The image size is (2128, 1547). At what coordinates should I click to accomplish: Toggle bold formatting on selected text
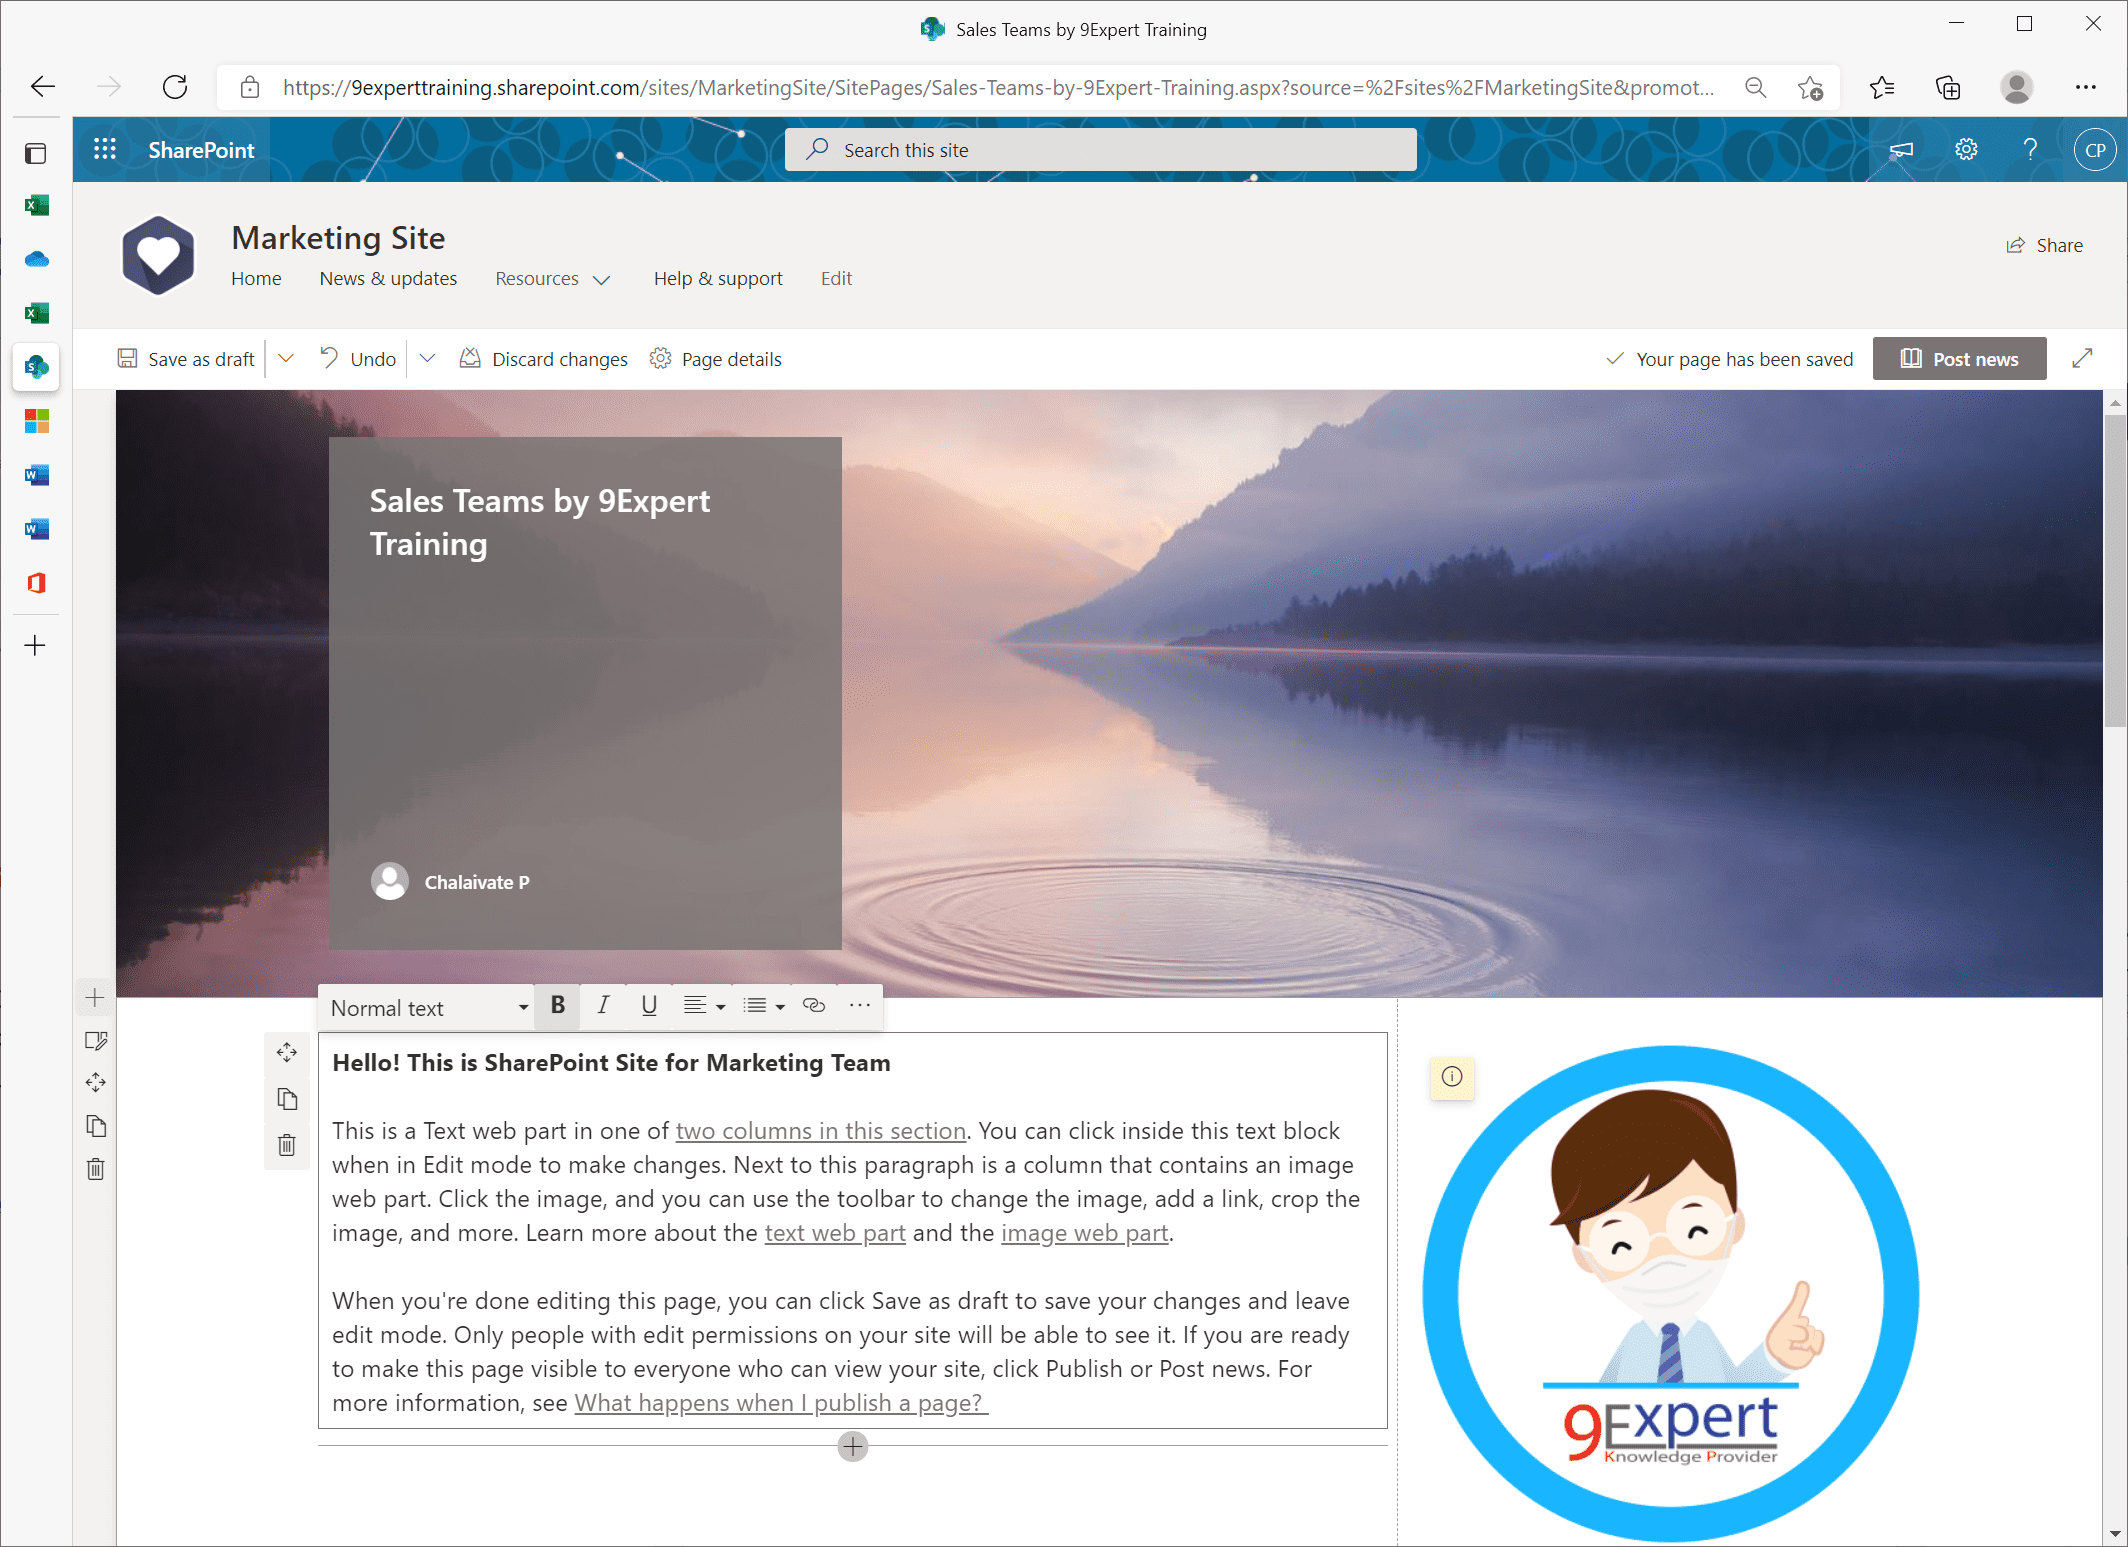[x=557, y=1006]
